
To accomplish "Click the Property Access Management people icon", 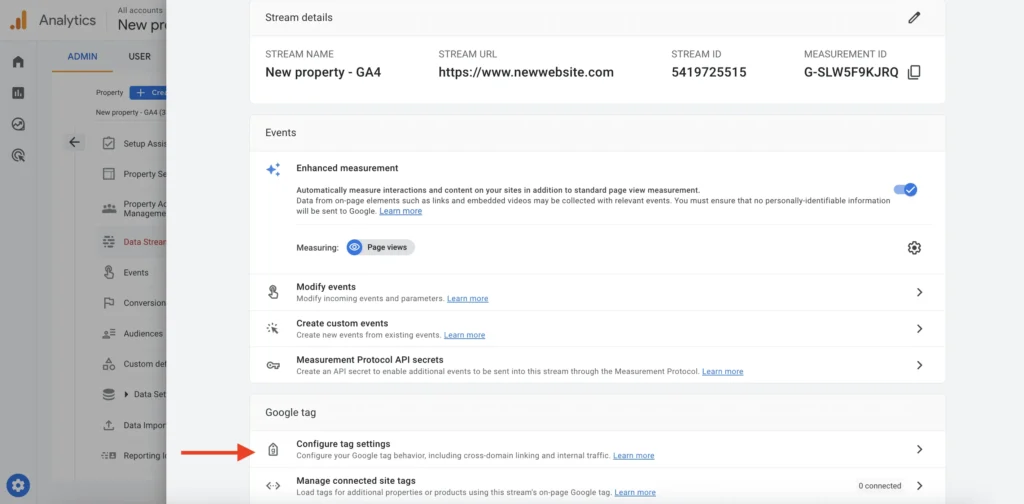I will 109,209.
